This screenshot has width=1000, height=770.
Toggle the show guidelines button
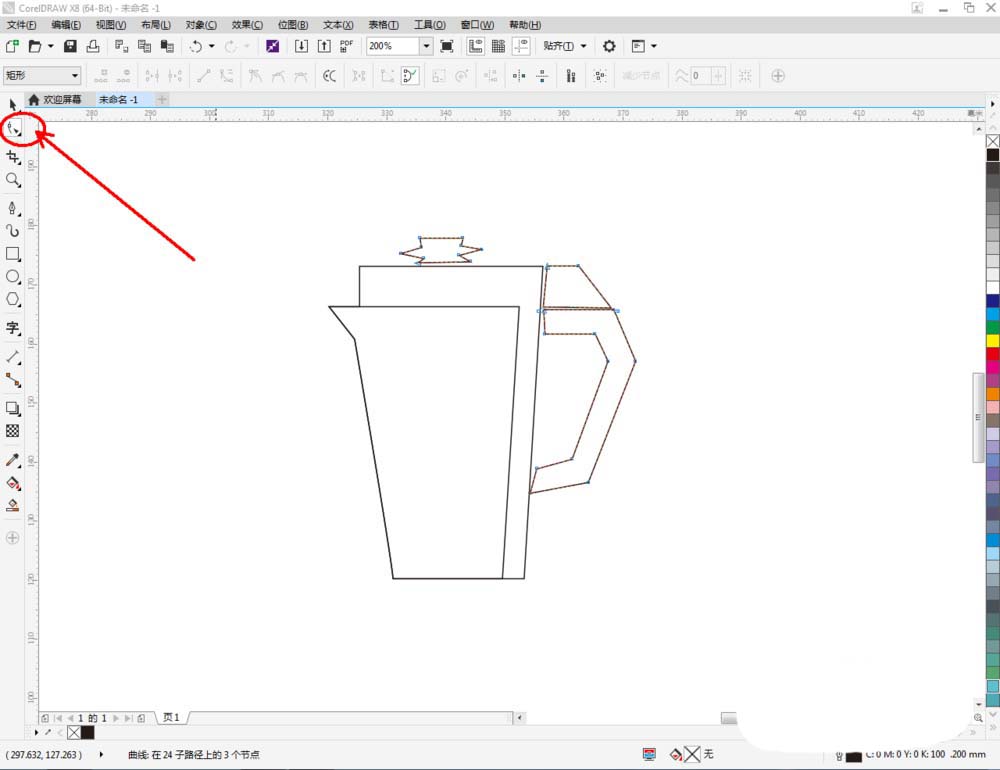pos(521,46)
